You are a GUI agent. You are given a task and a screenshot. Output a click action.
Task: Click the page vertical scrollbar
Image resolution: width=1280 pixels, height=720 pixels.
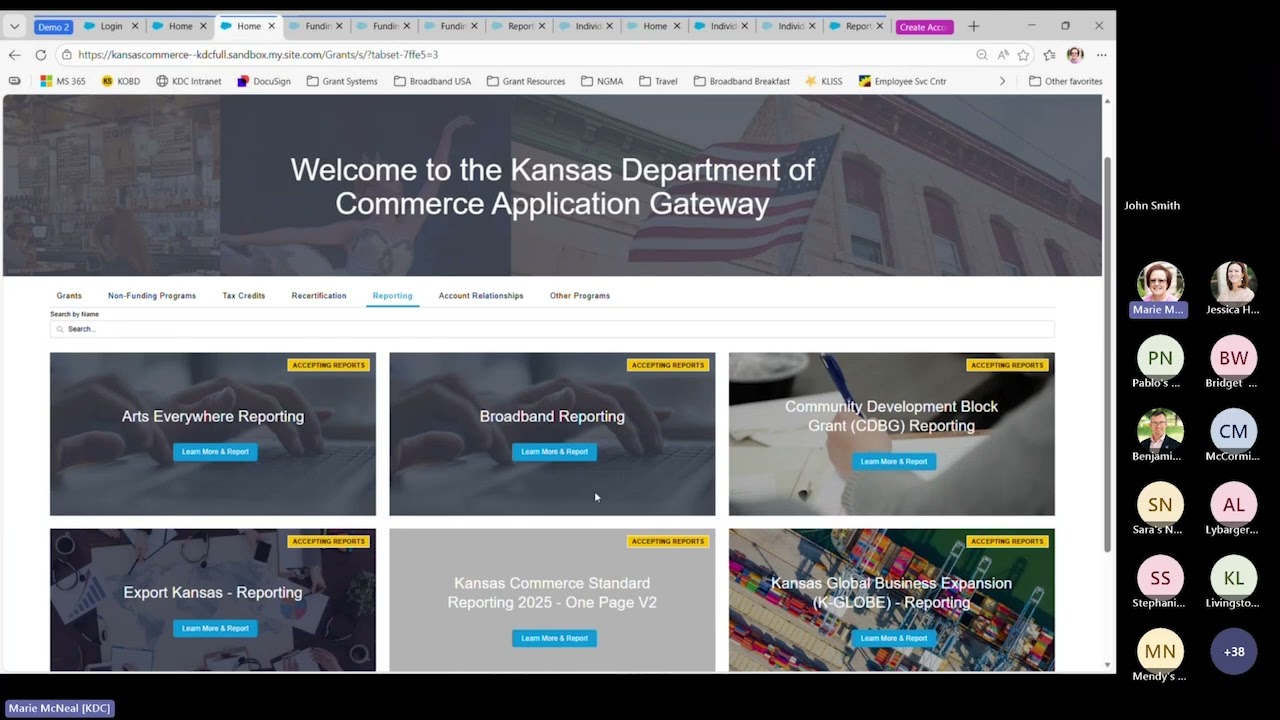tap(1107, 355)
